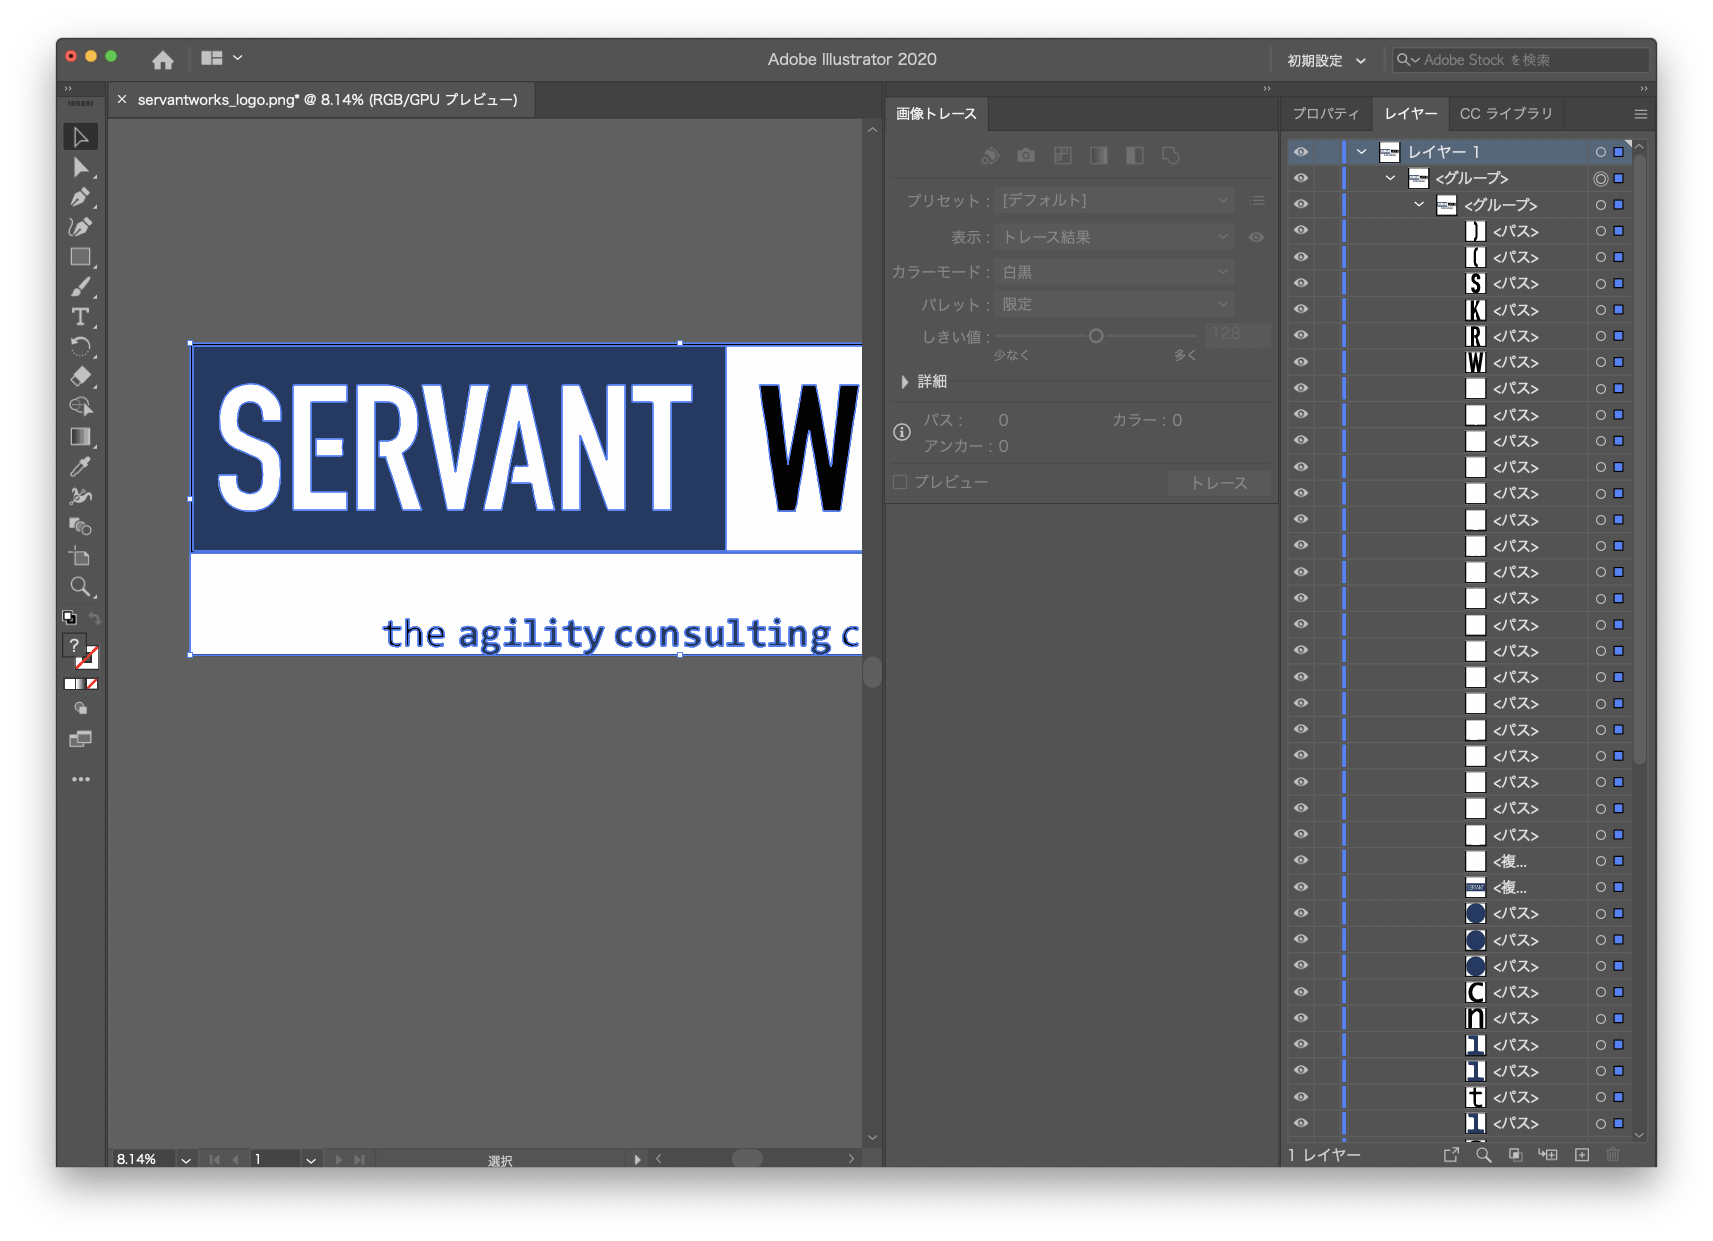Select the Gradient tool
Image resolution: width=1713 pixels, height=1241 pixels.
coord(81,437)
